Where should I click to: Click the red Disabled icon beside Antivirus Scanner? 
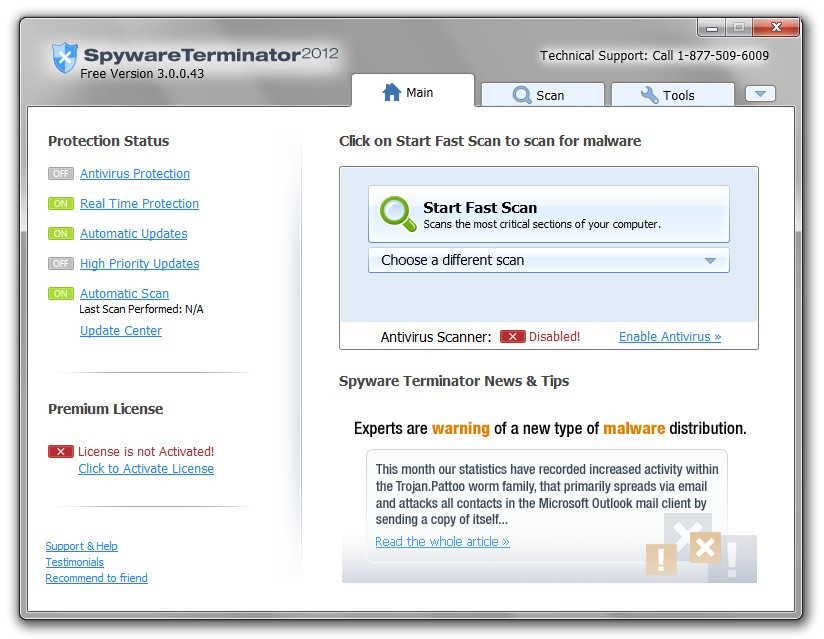512,337
